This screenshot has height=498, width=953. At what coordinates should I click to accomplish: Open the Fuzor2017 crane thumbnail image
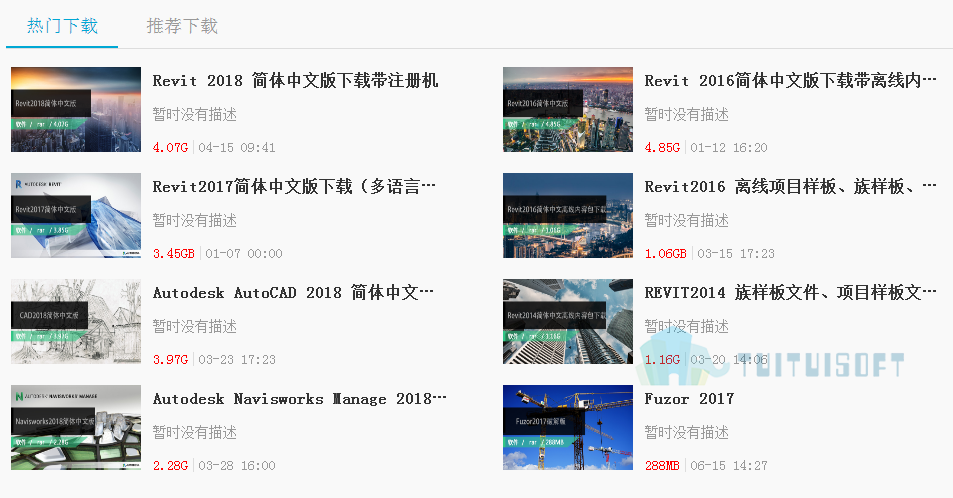568,427
